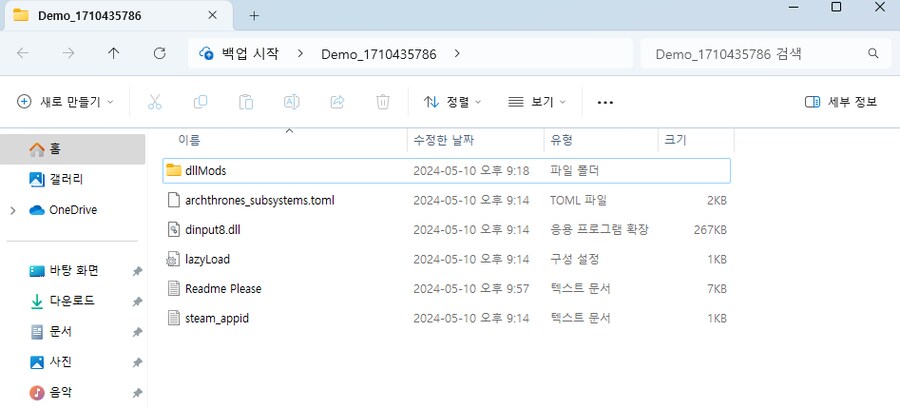Image resolution: width=900 pixels, height=409 pixels.
Task: Unpin 바탕 화면 using its pin icon
Action: [137, 271]
